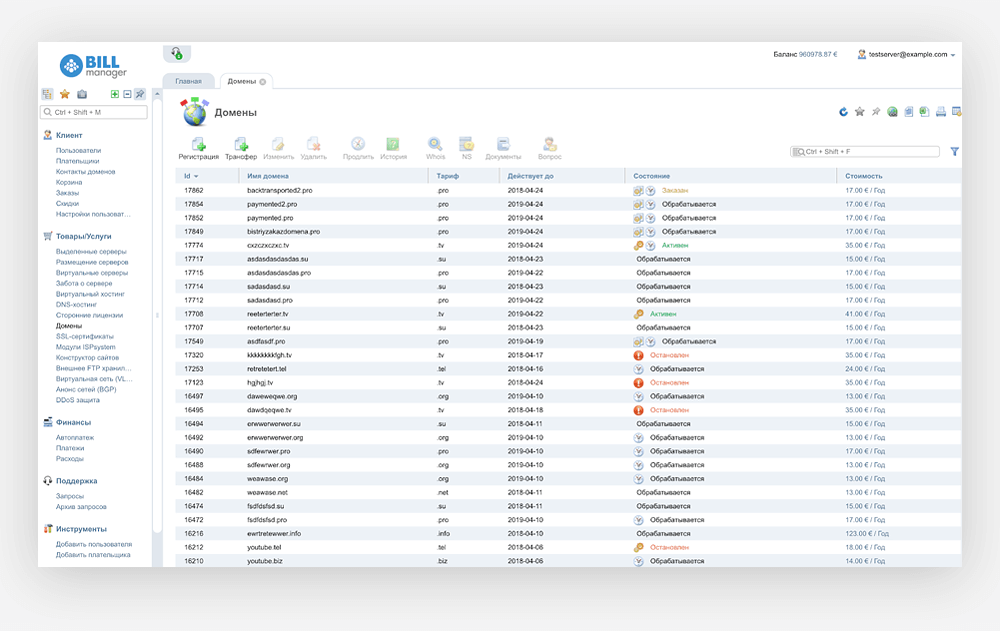
Task: Open the Id column sort dropdown
Action: (193, 174)
